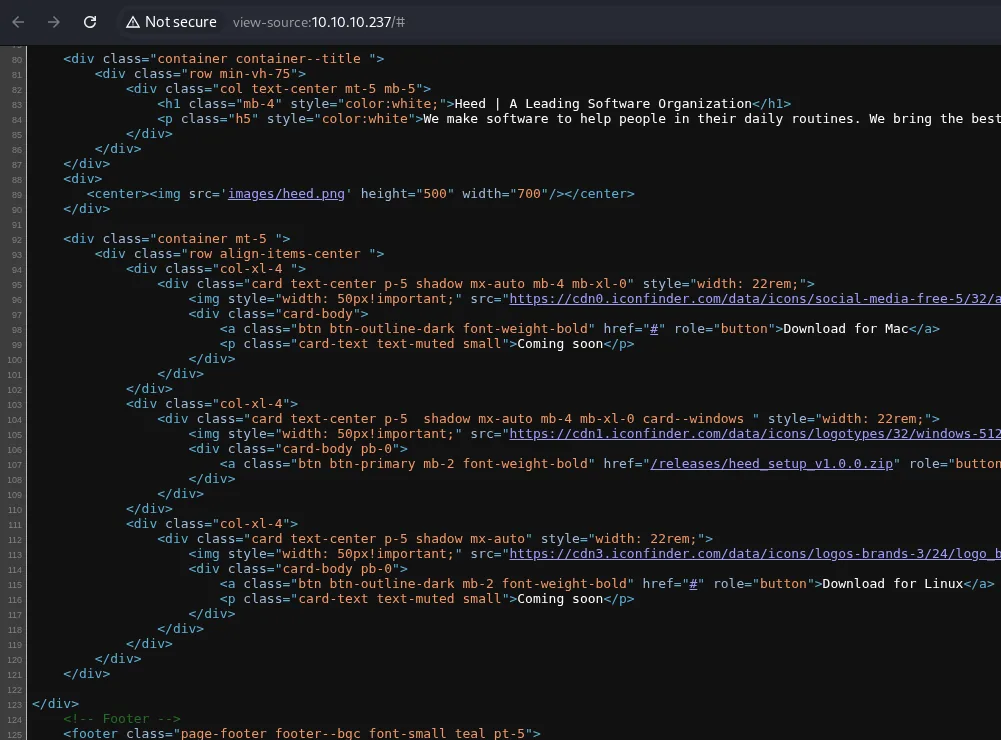Open the cdn3.iconfinder.com logos-brands link
Viewport: 1001px width, 740px height.
click(755, 554)
